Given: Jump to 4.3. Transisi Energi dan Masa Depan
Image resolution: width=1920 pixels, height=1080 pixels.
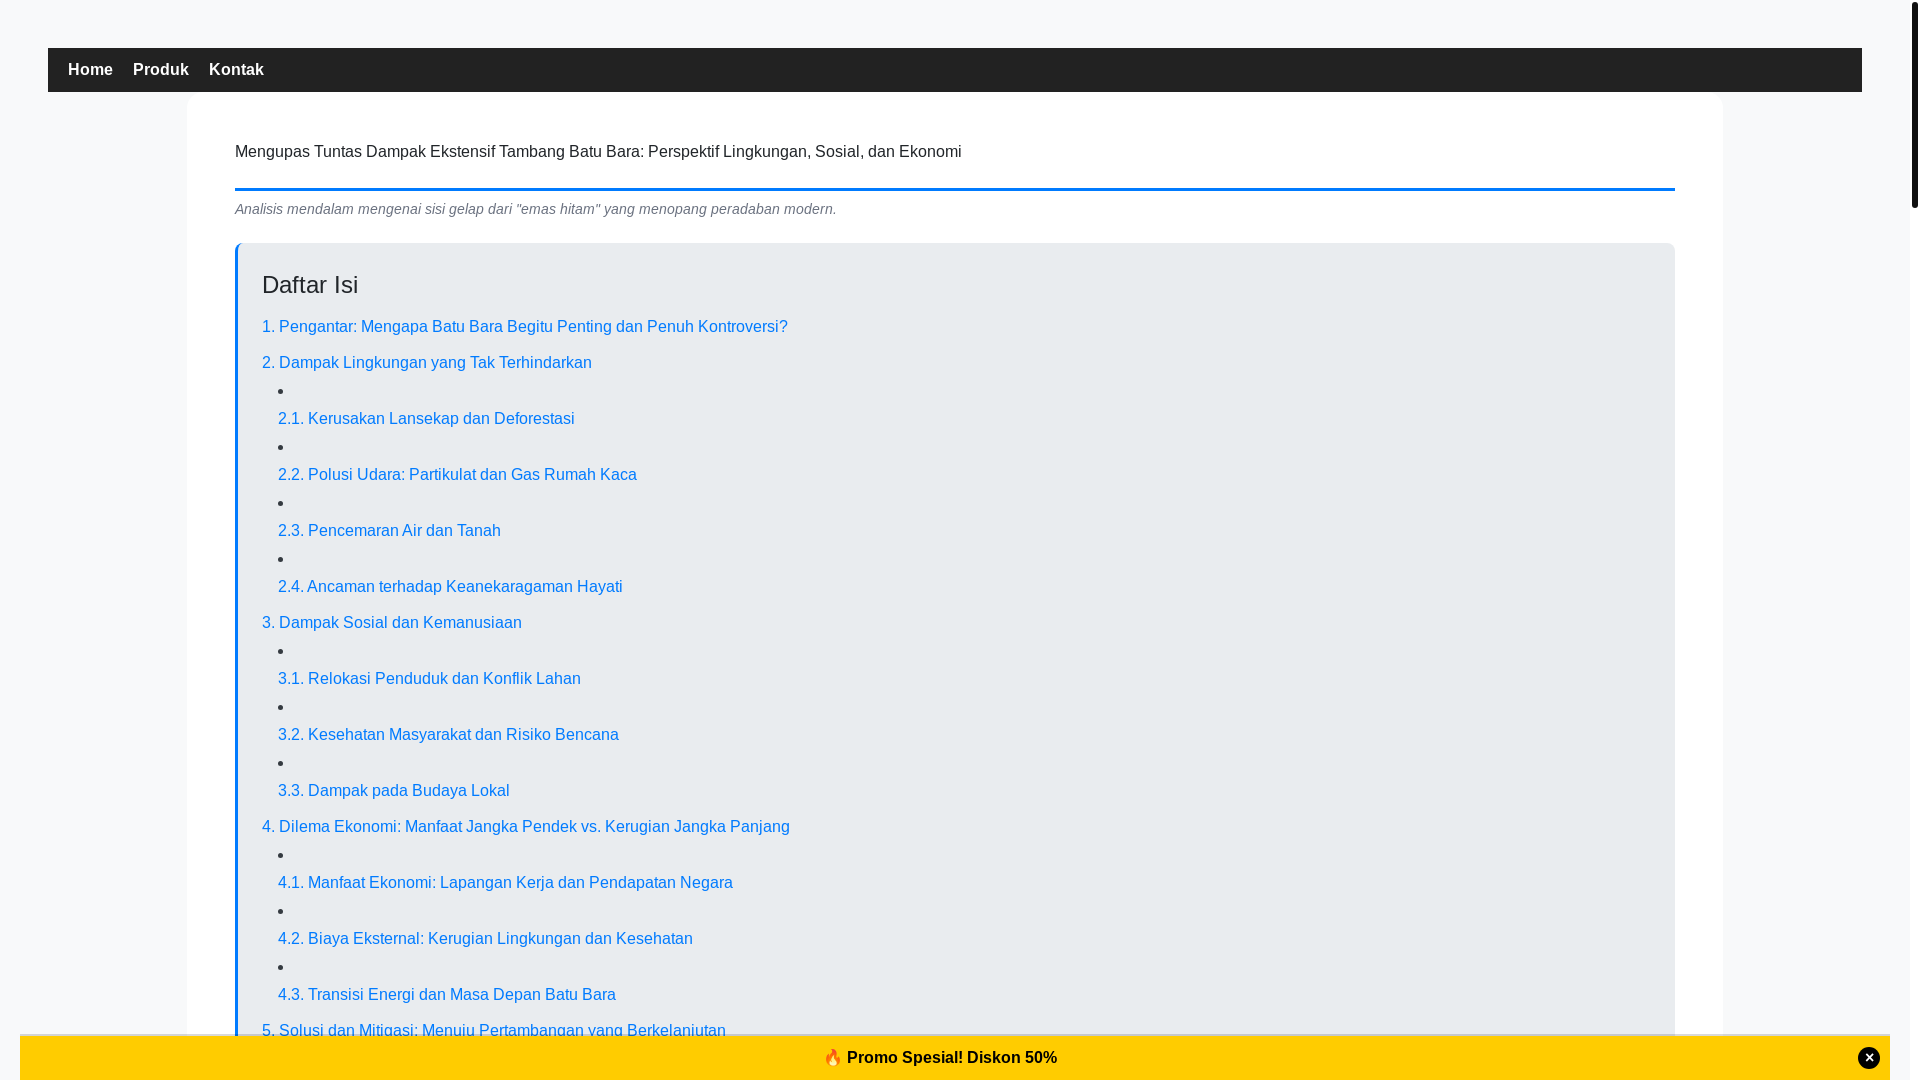Looking at the screenshot, I should pyautogui.click(x=447, y=995).
